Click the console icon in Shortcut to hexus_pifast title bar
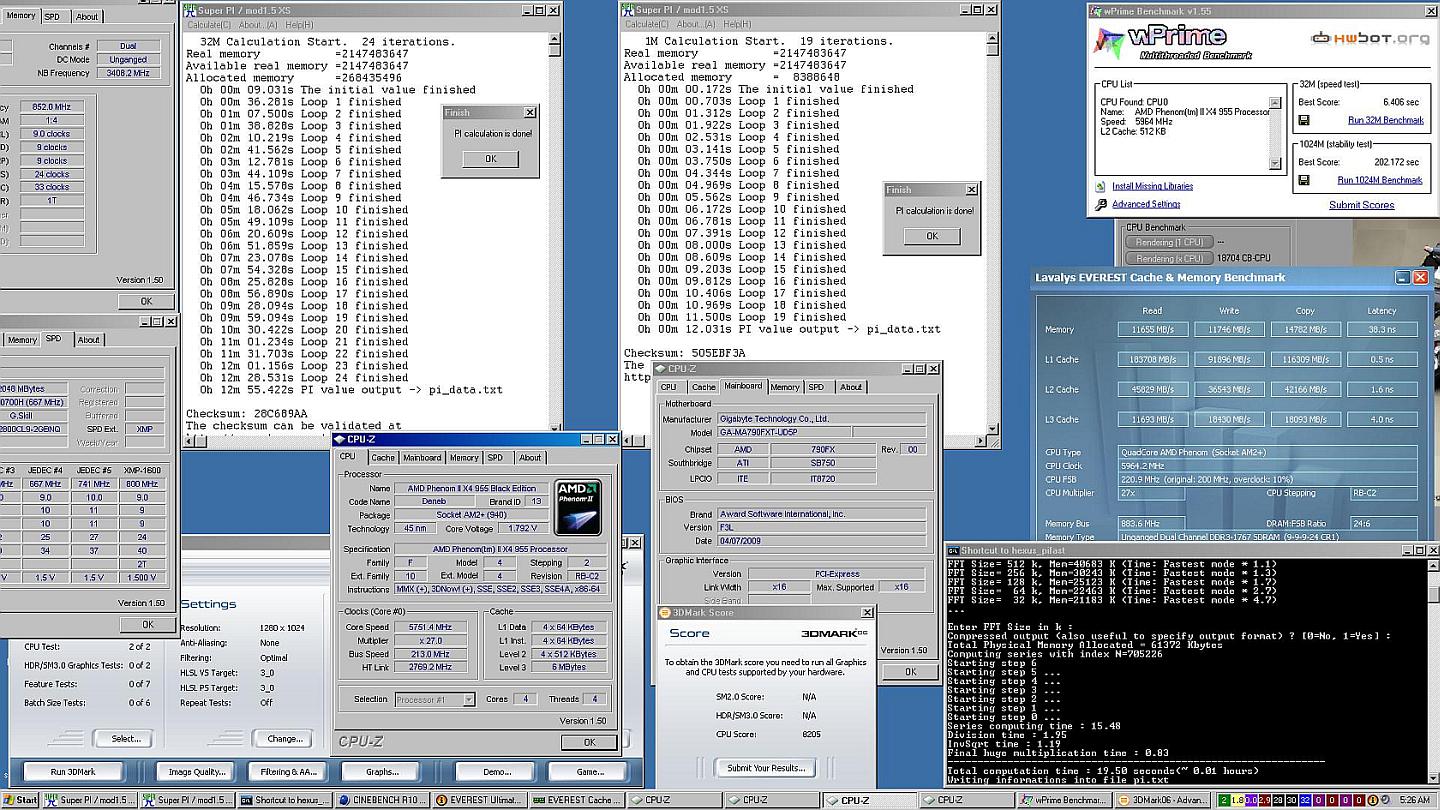Image resolution: width=1440 pixels, height=810 pixels. point(954,550)
